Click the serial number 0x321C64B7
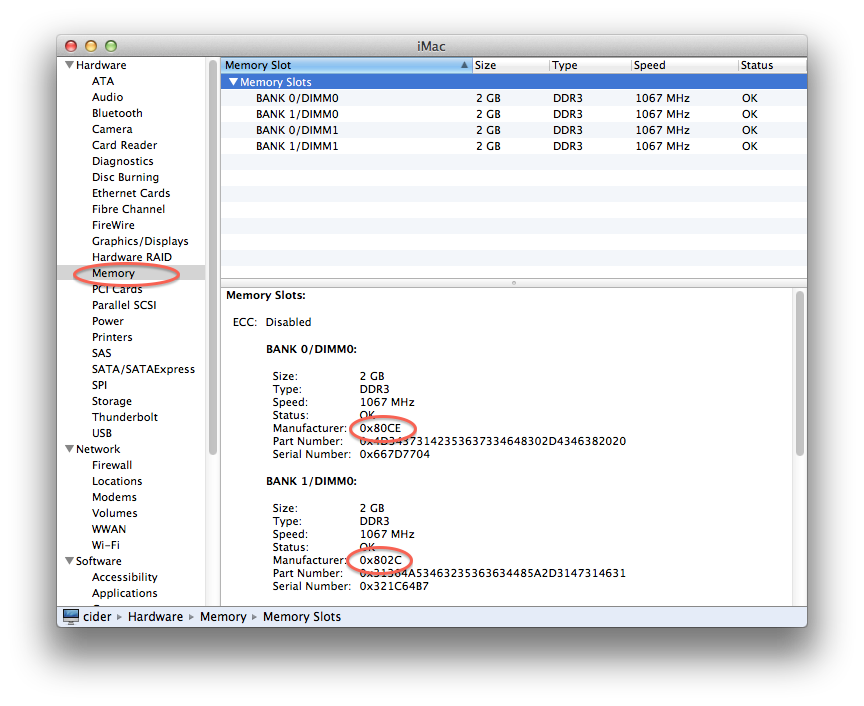Image resolution: width=864 pixels, height=706 pixels. (394, 586)
